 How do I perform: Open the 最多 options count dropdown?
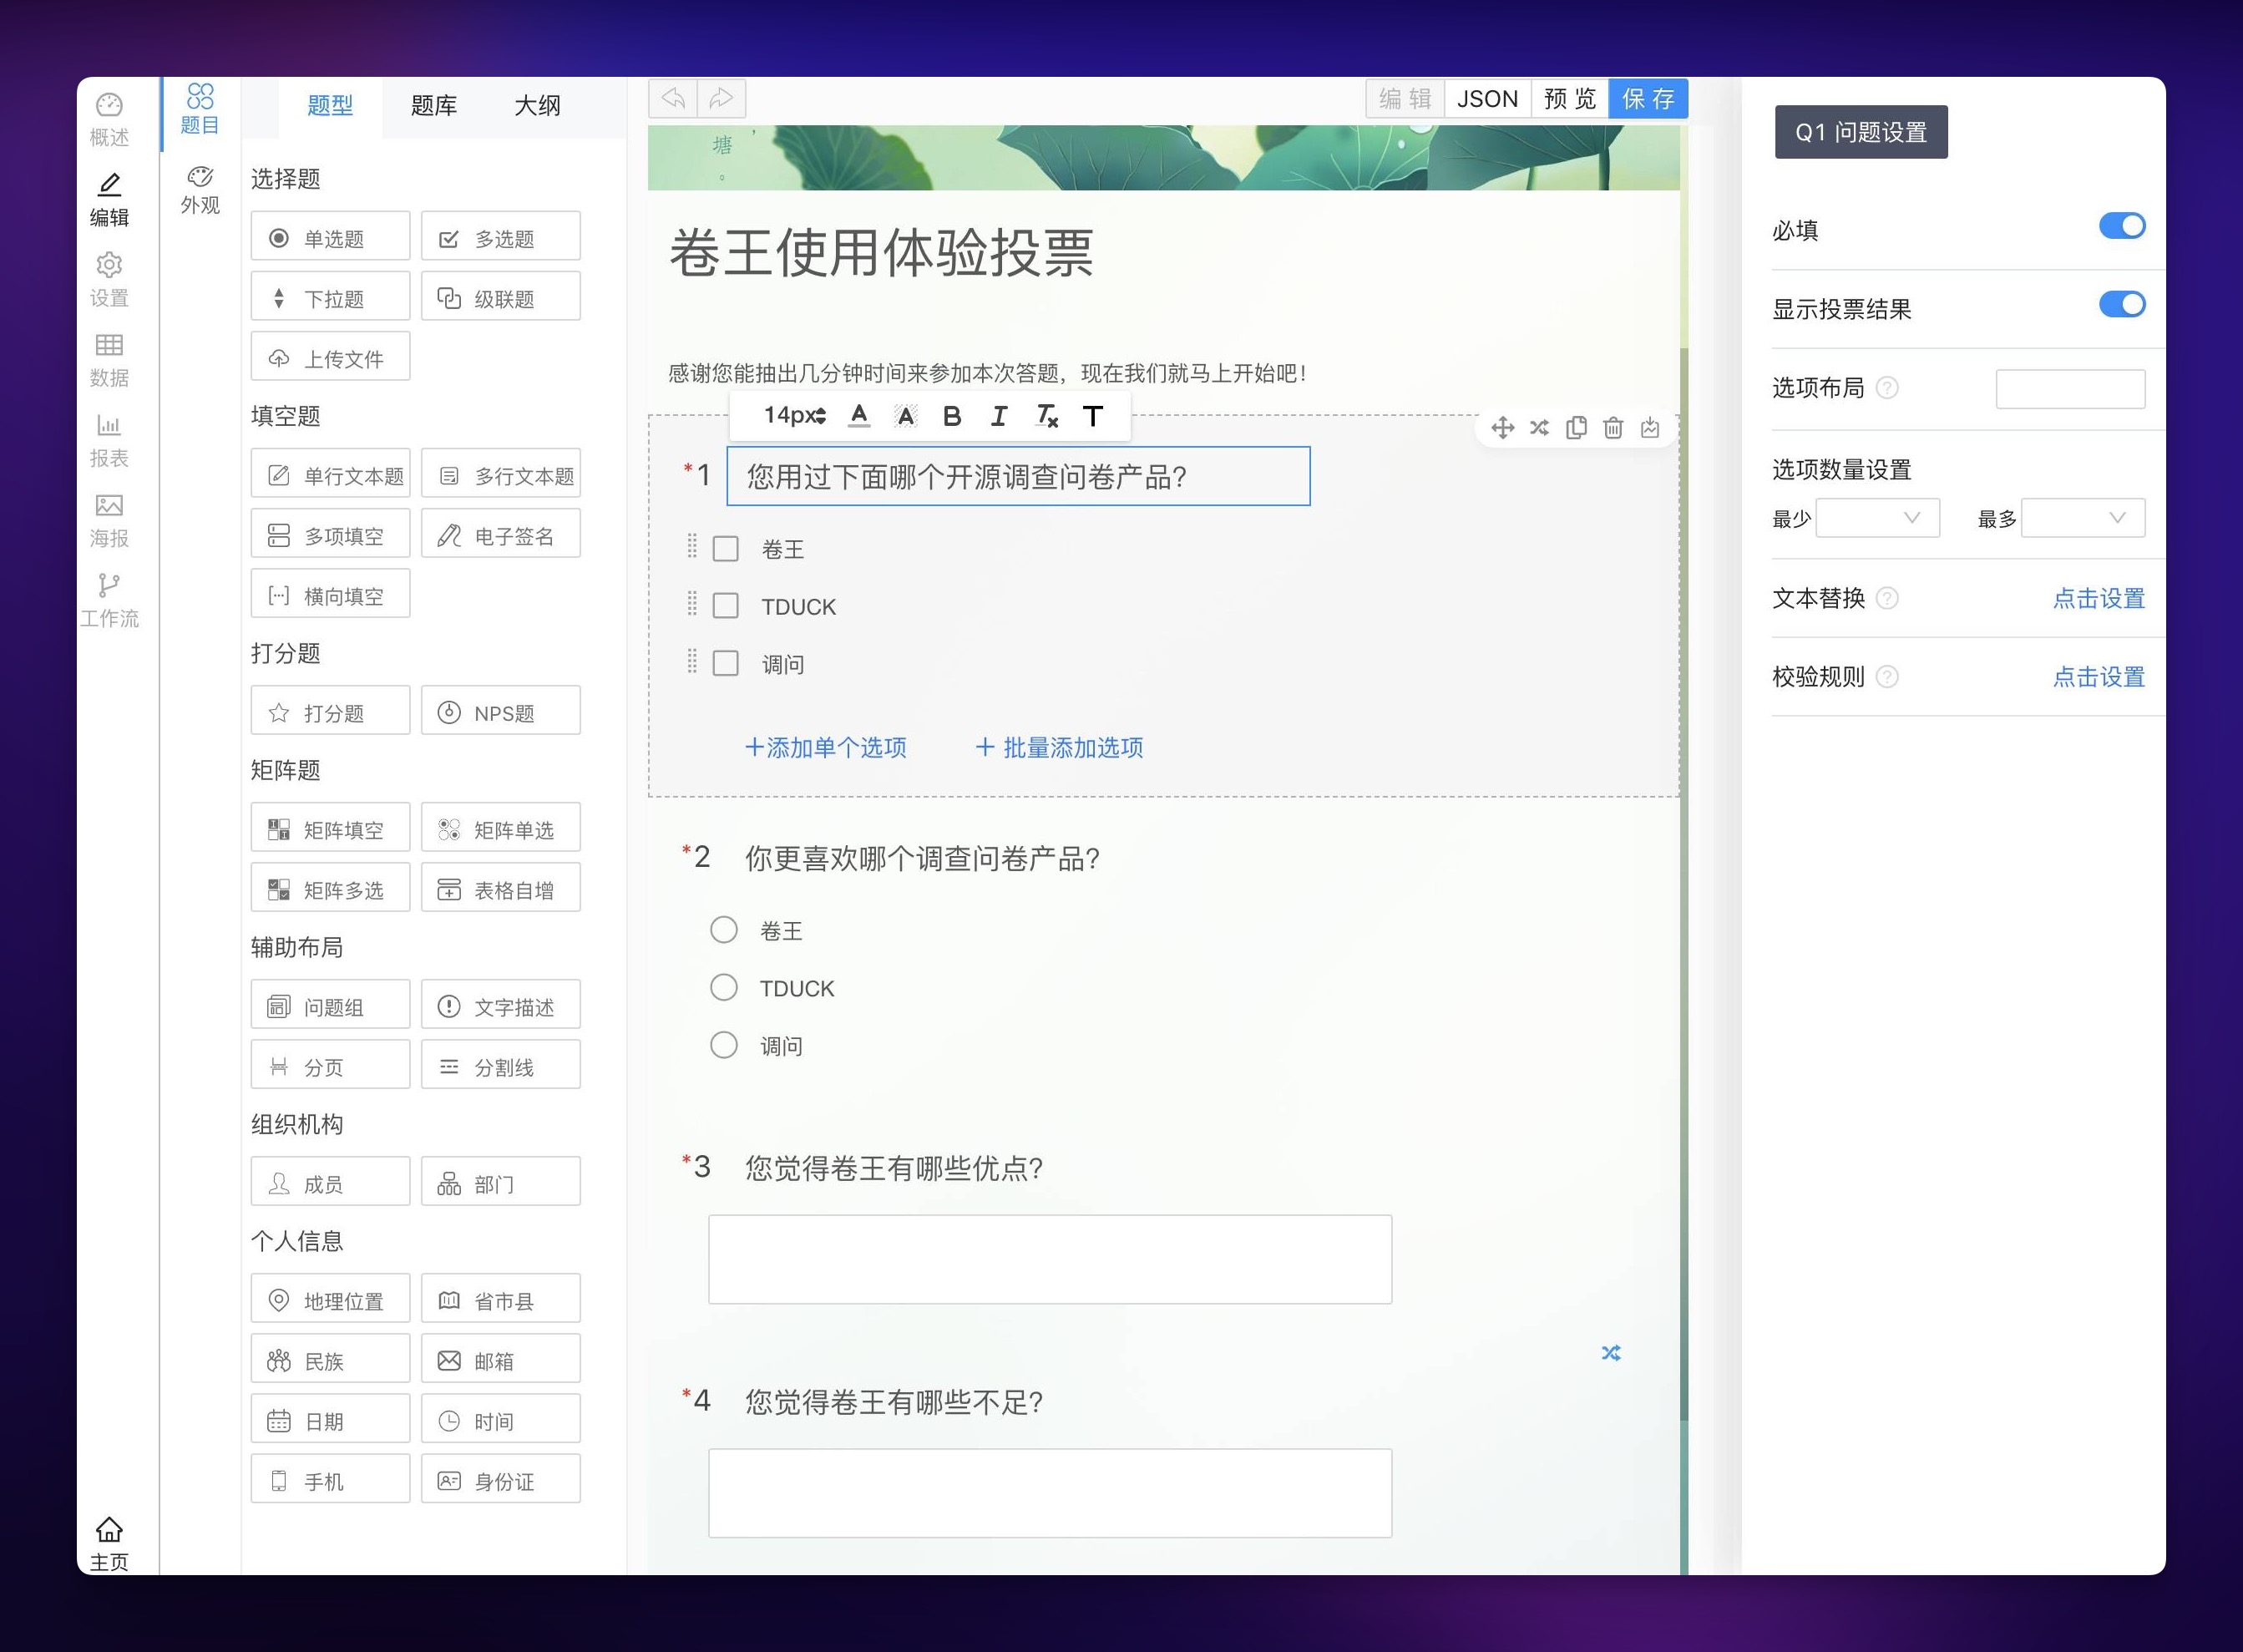tap(2082, 518)
